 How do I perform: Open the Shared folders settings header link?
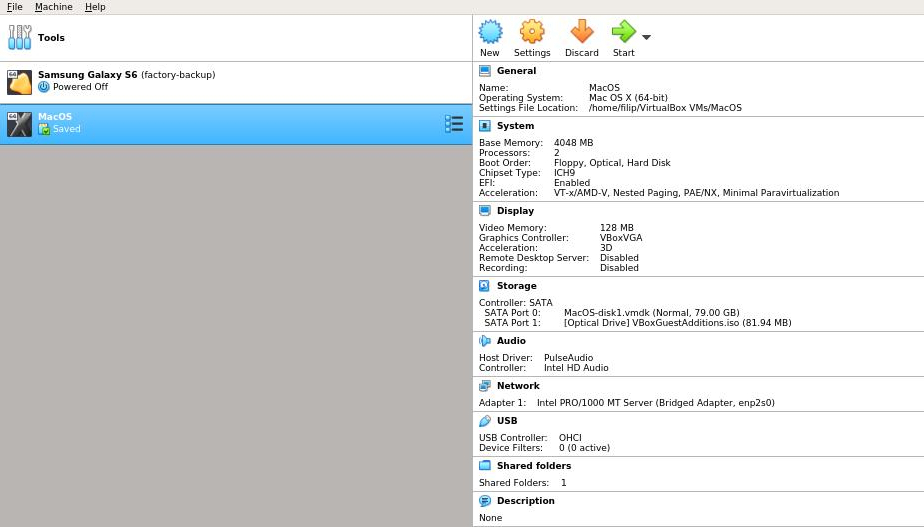[x=534, y=466]
